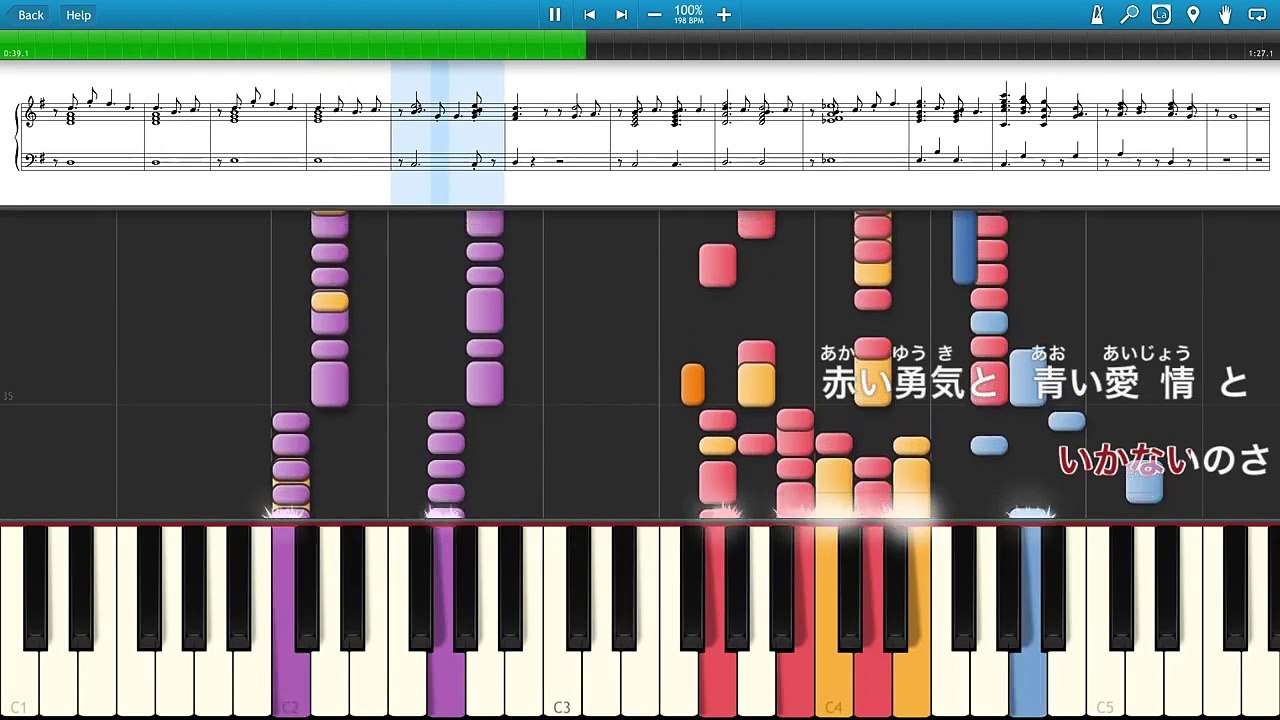The image size is (1280, 720).
Task: Open the Help menu
Action: (x=78, y=14)
